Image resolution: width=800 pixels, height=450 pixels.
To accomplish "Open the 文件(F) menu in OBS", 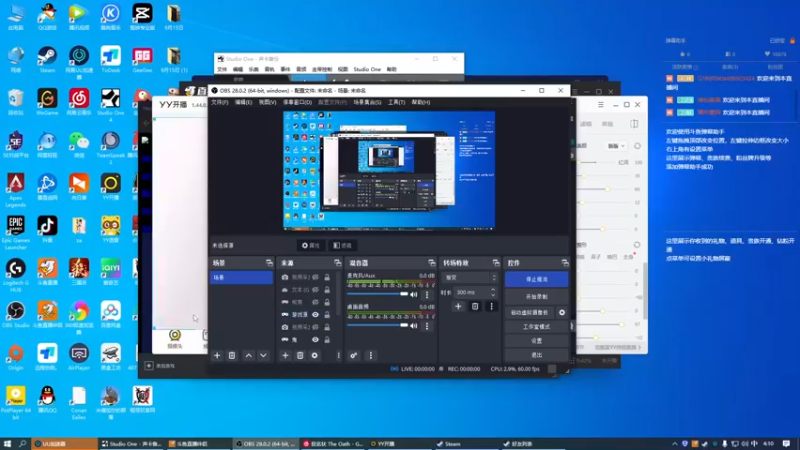I will [x=220, y=103].
